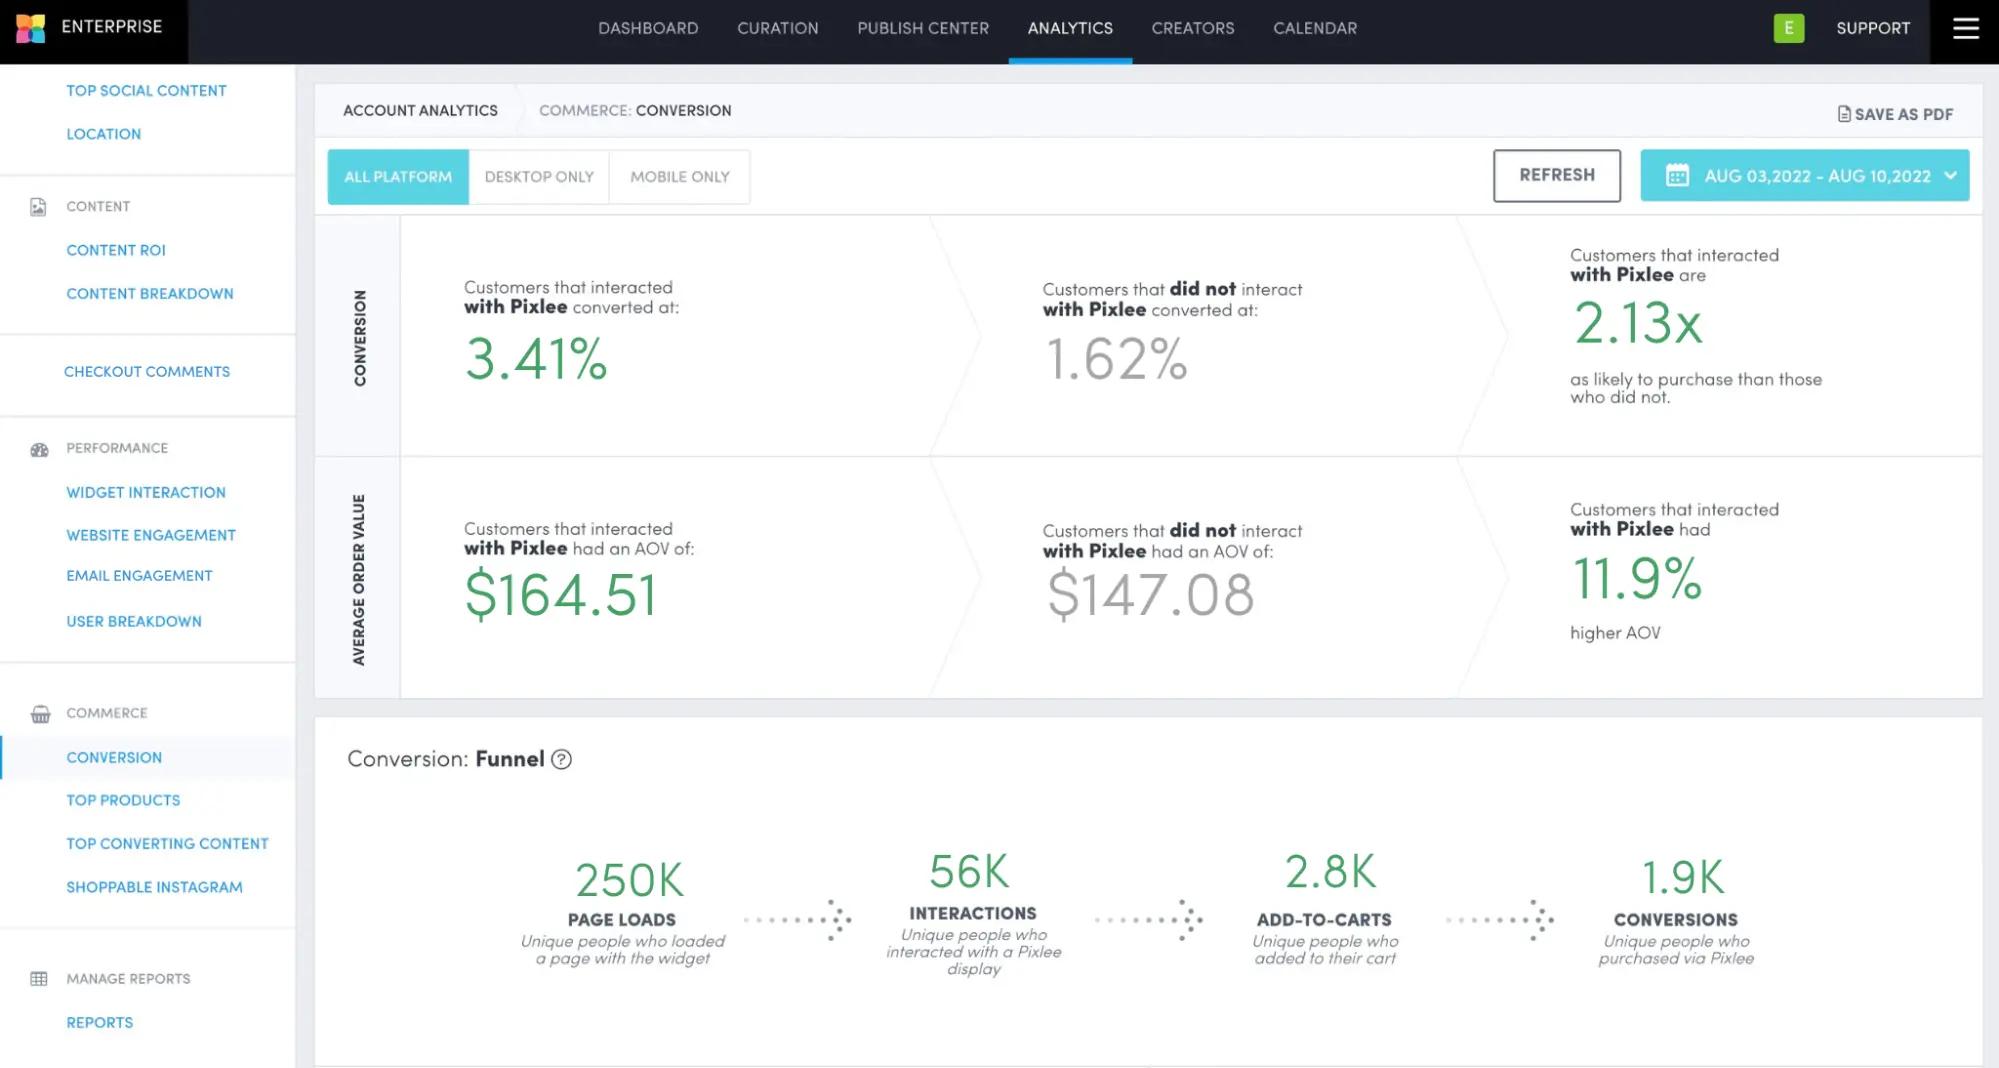Click the Pixlee Enterprise logo icon
Image resolution: width=1999 pixels, height=1068 pixels.
[x=30, y=28]
